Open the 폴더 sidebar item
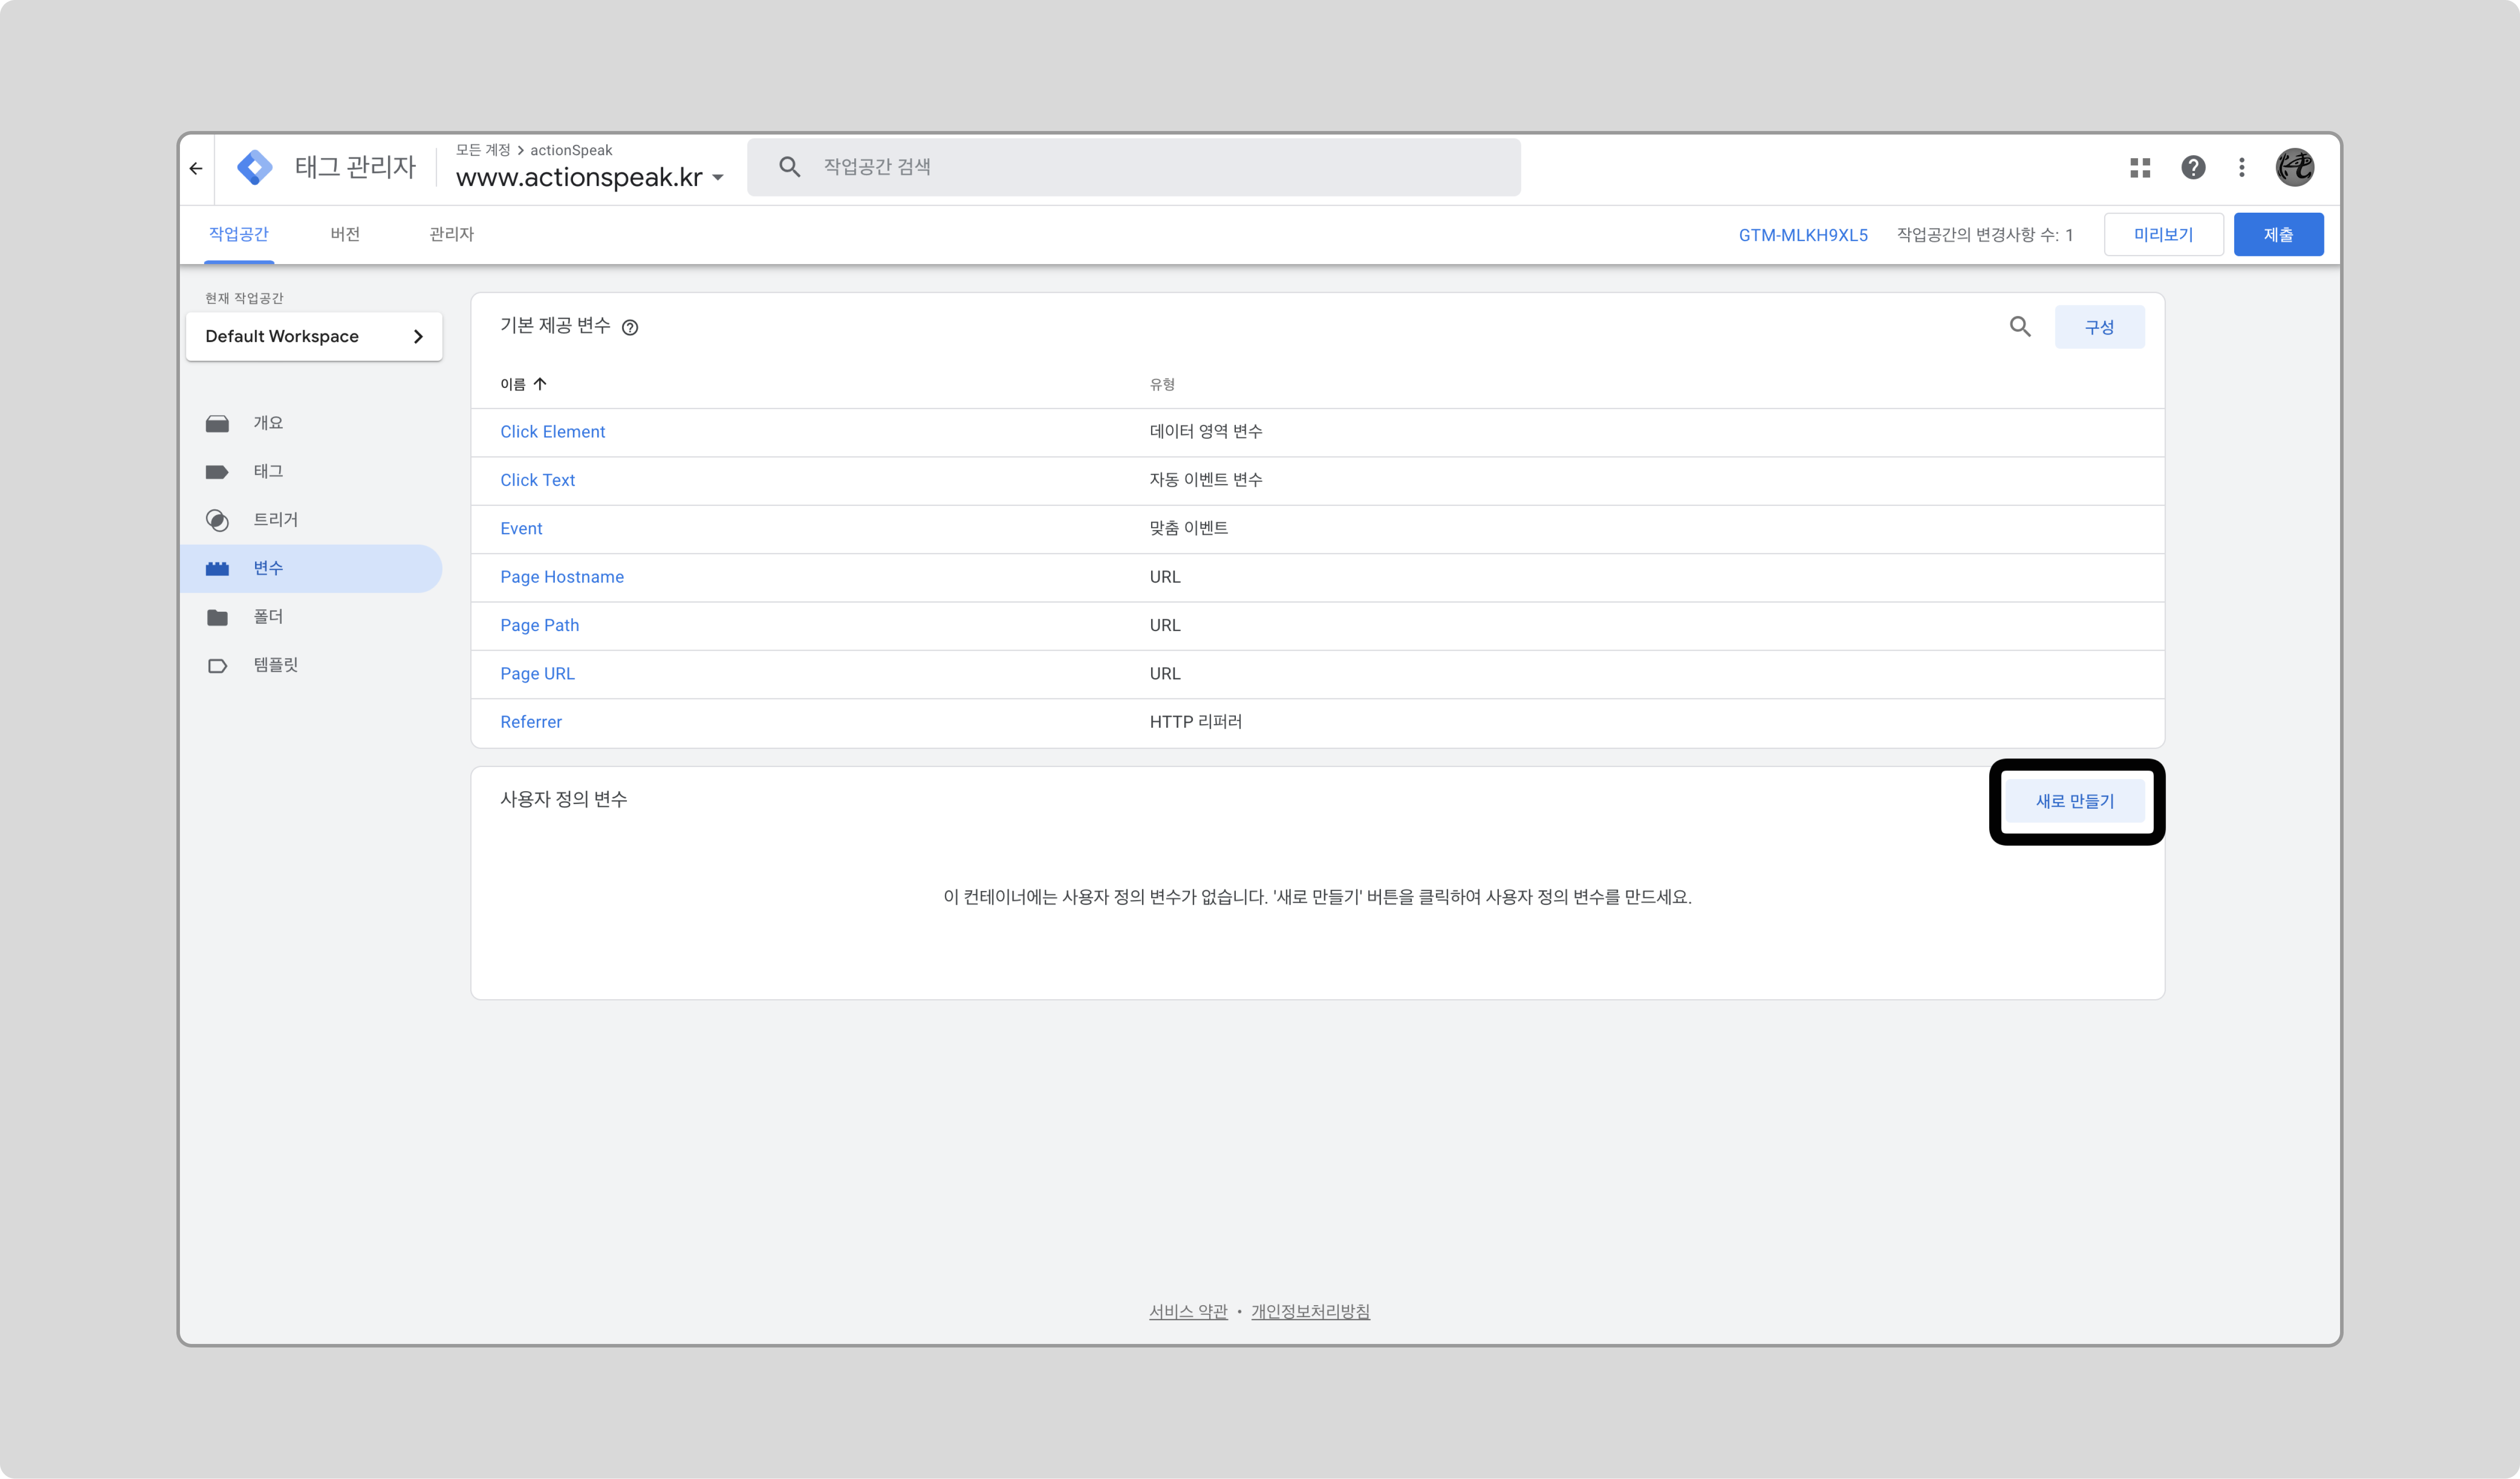Screen dimensions: 2520x1479 (311, 617)
